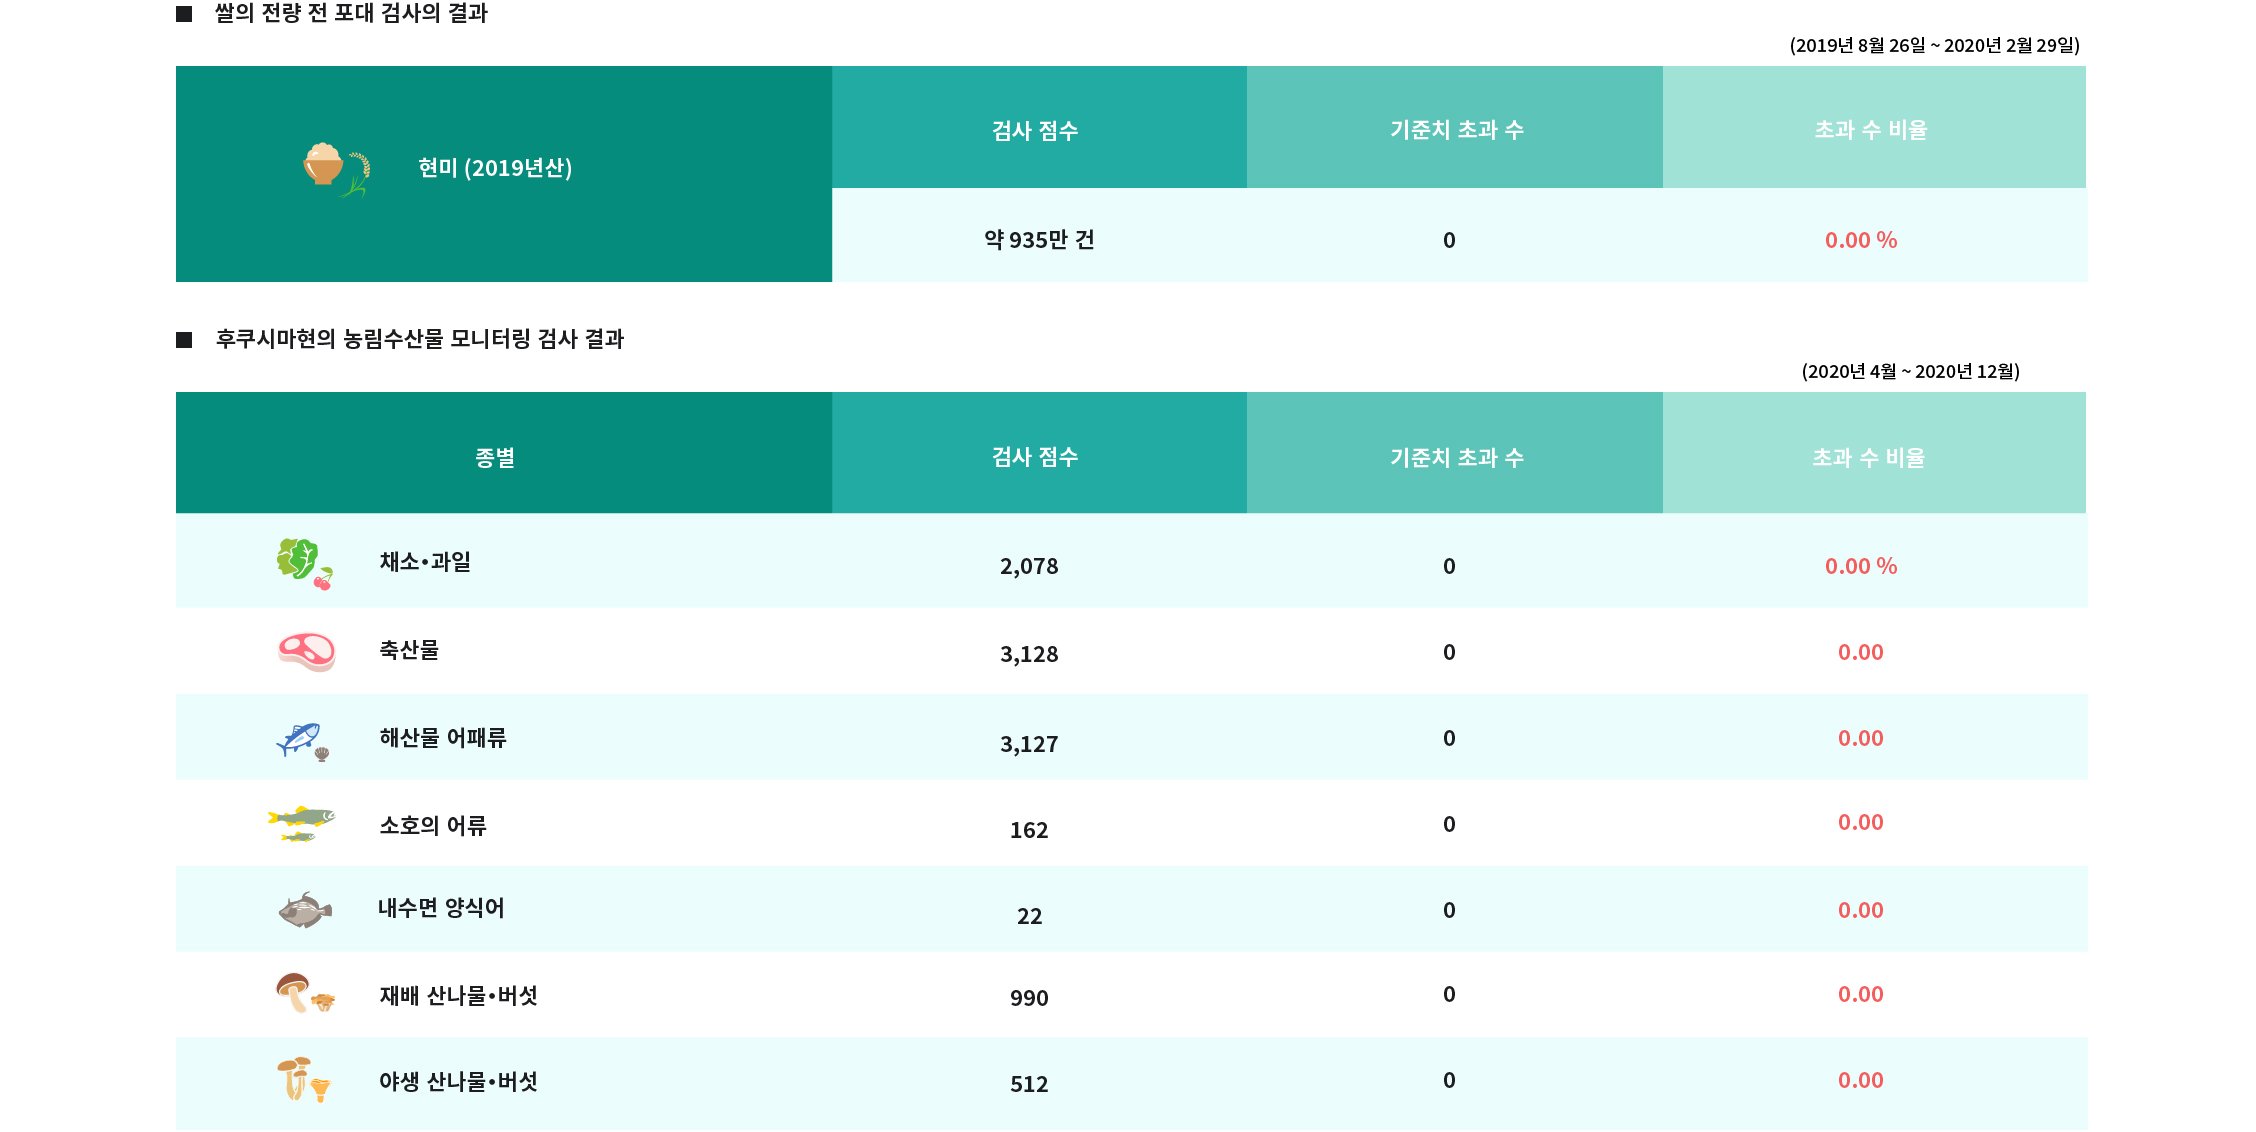Click the blue seafood fish icon
This screenshot has height=1132, width=2256.
pos(303,741)
